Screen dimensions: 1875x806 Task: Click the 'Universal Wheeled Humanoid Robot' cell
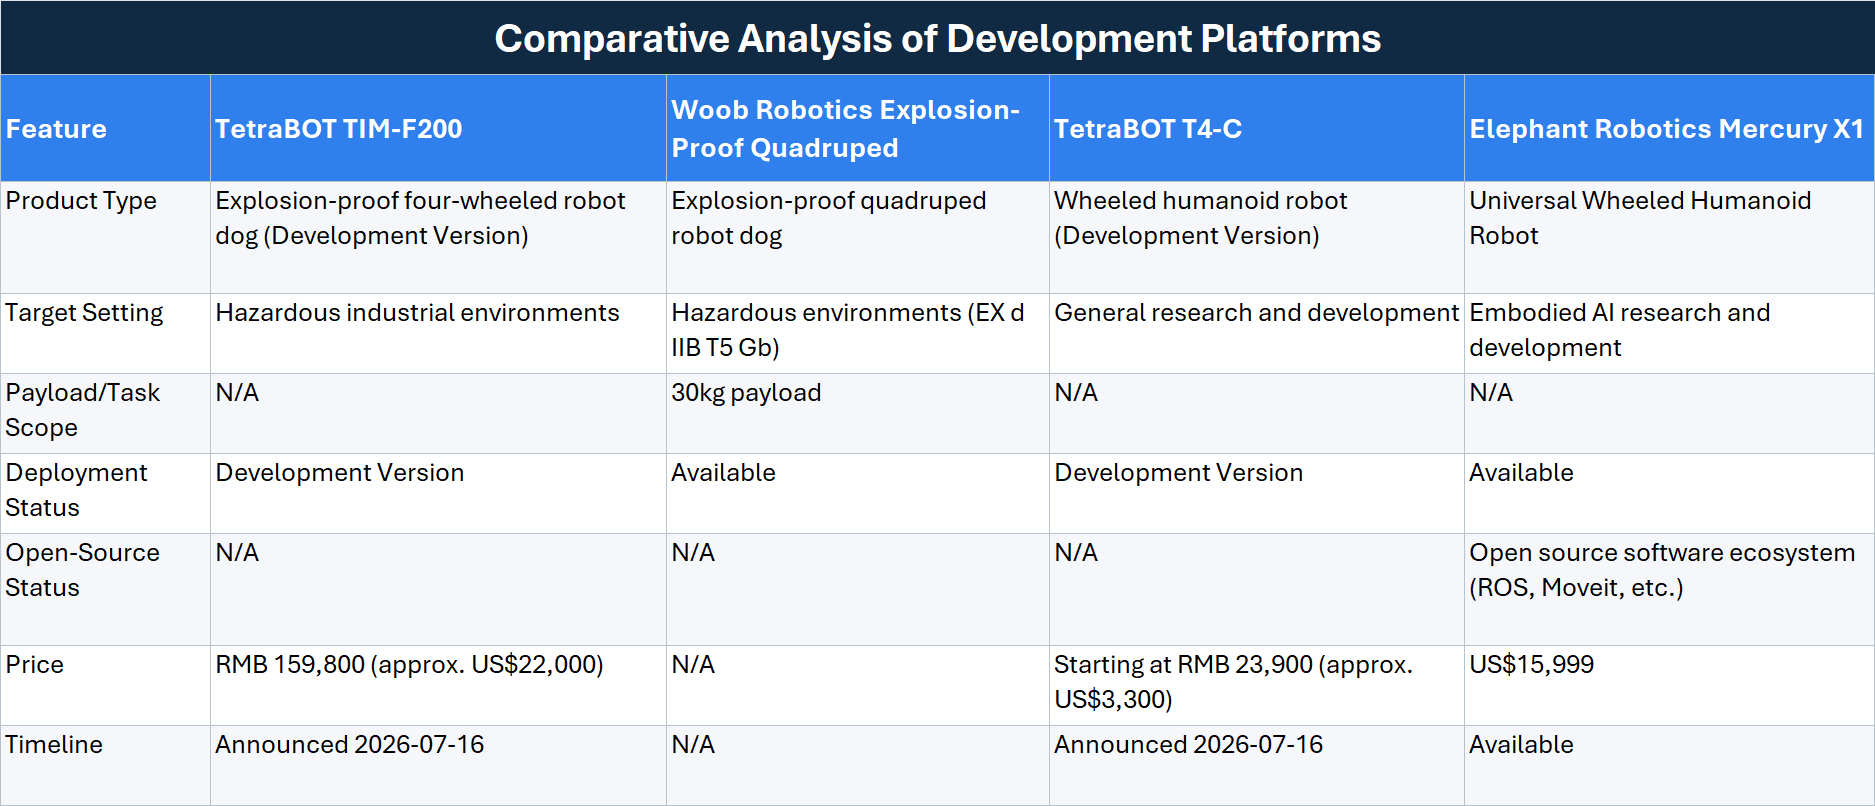click(x=1669, y=237)
